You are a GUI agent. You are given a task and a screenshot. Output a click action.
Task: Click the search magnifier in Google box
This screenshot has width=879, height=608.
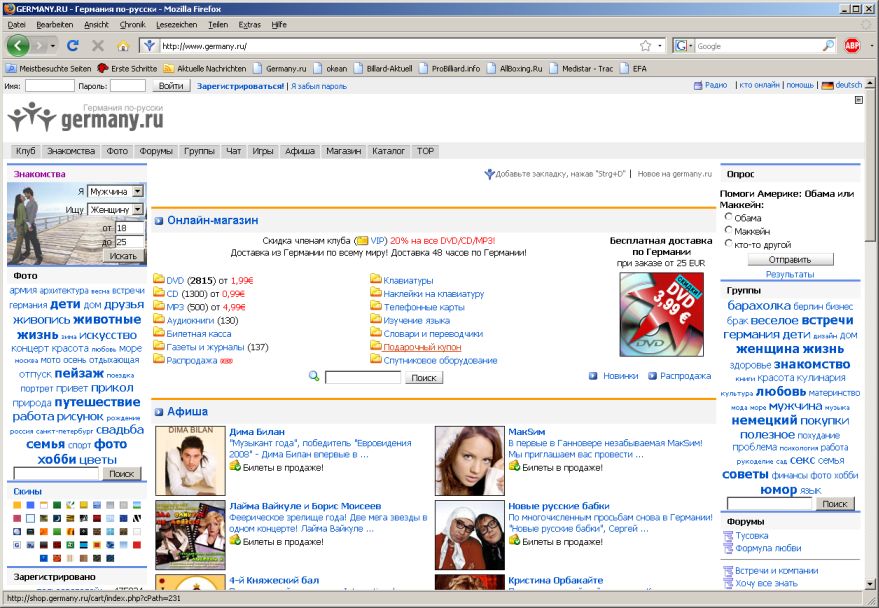click(x=827, y=46)
